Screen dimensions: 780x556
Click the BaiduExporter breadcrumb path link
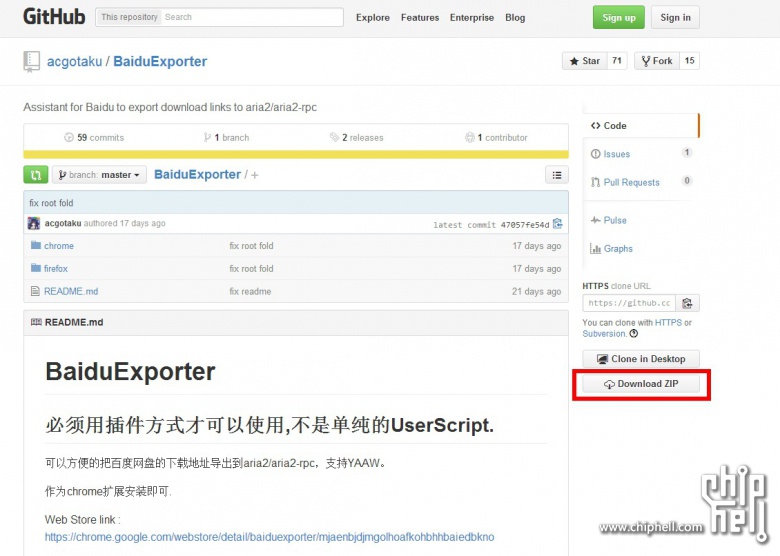[x=197, y=175]
